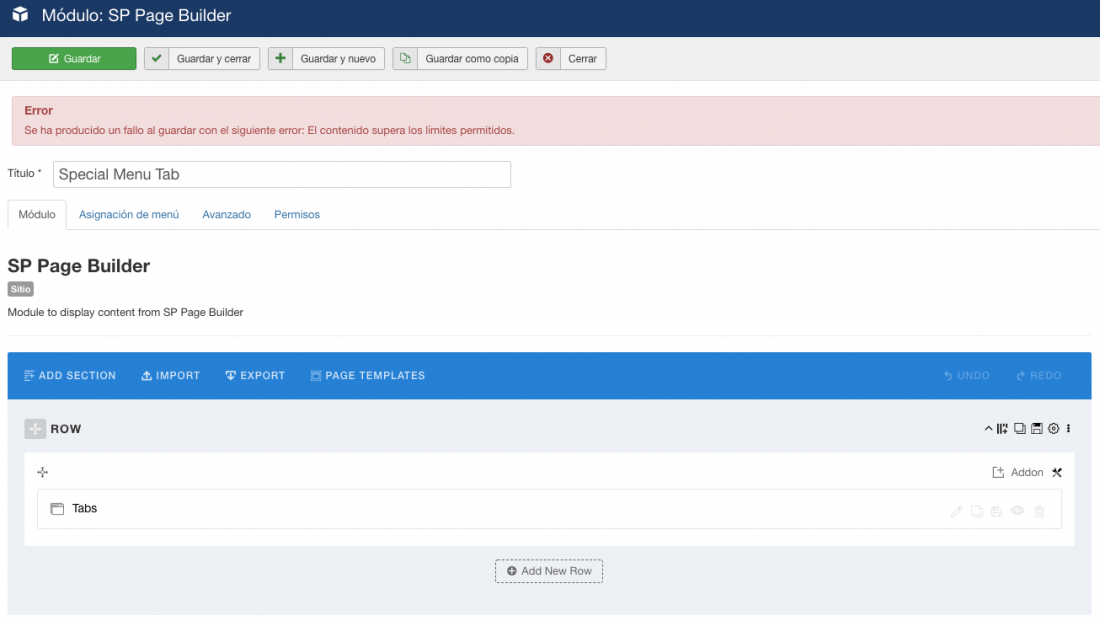
Task: Open PAGE TEMPLATES in builder toolbar
Action: [368, 375]
